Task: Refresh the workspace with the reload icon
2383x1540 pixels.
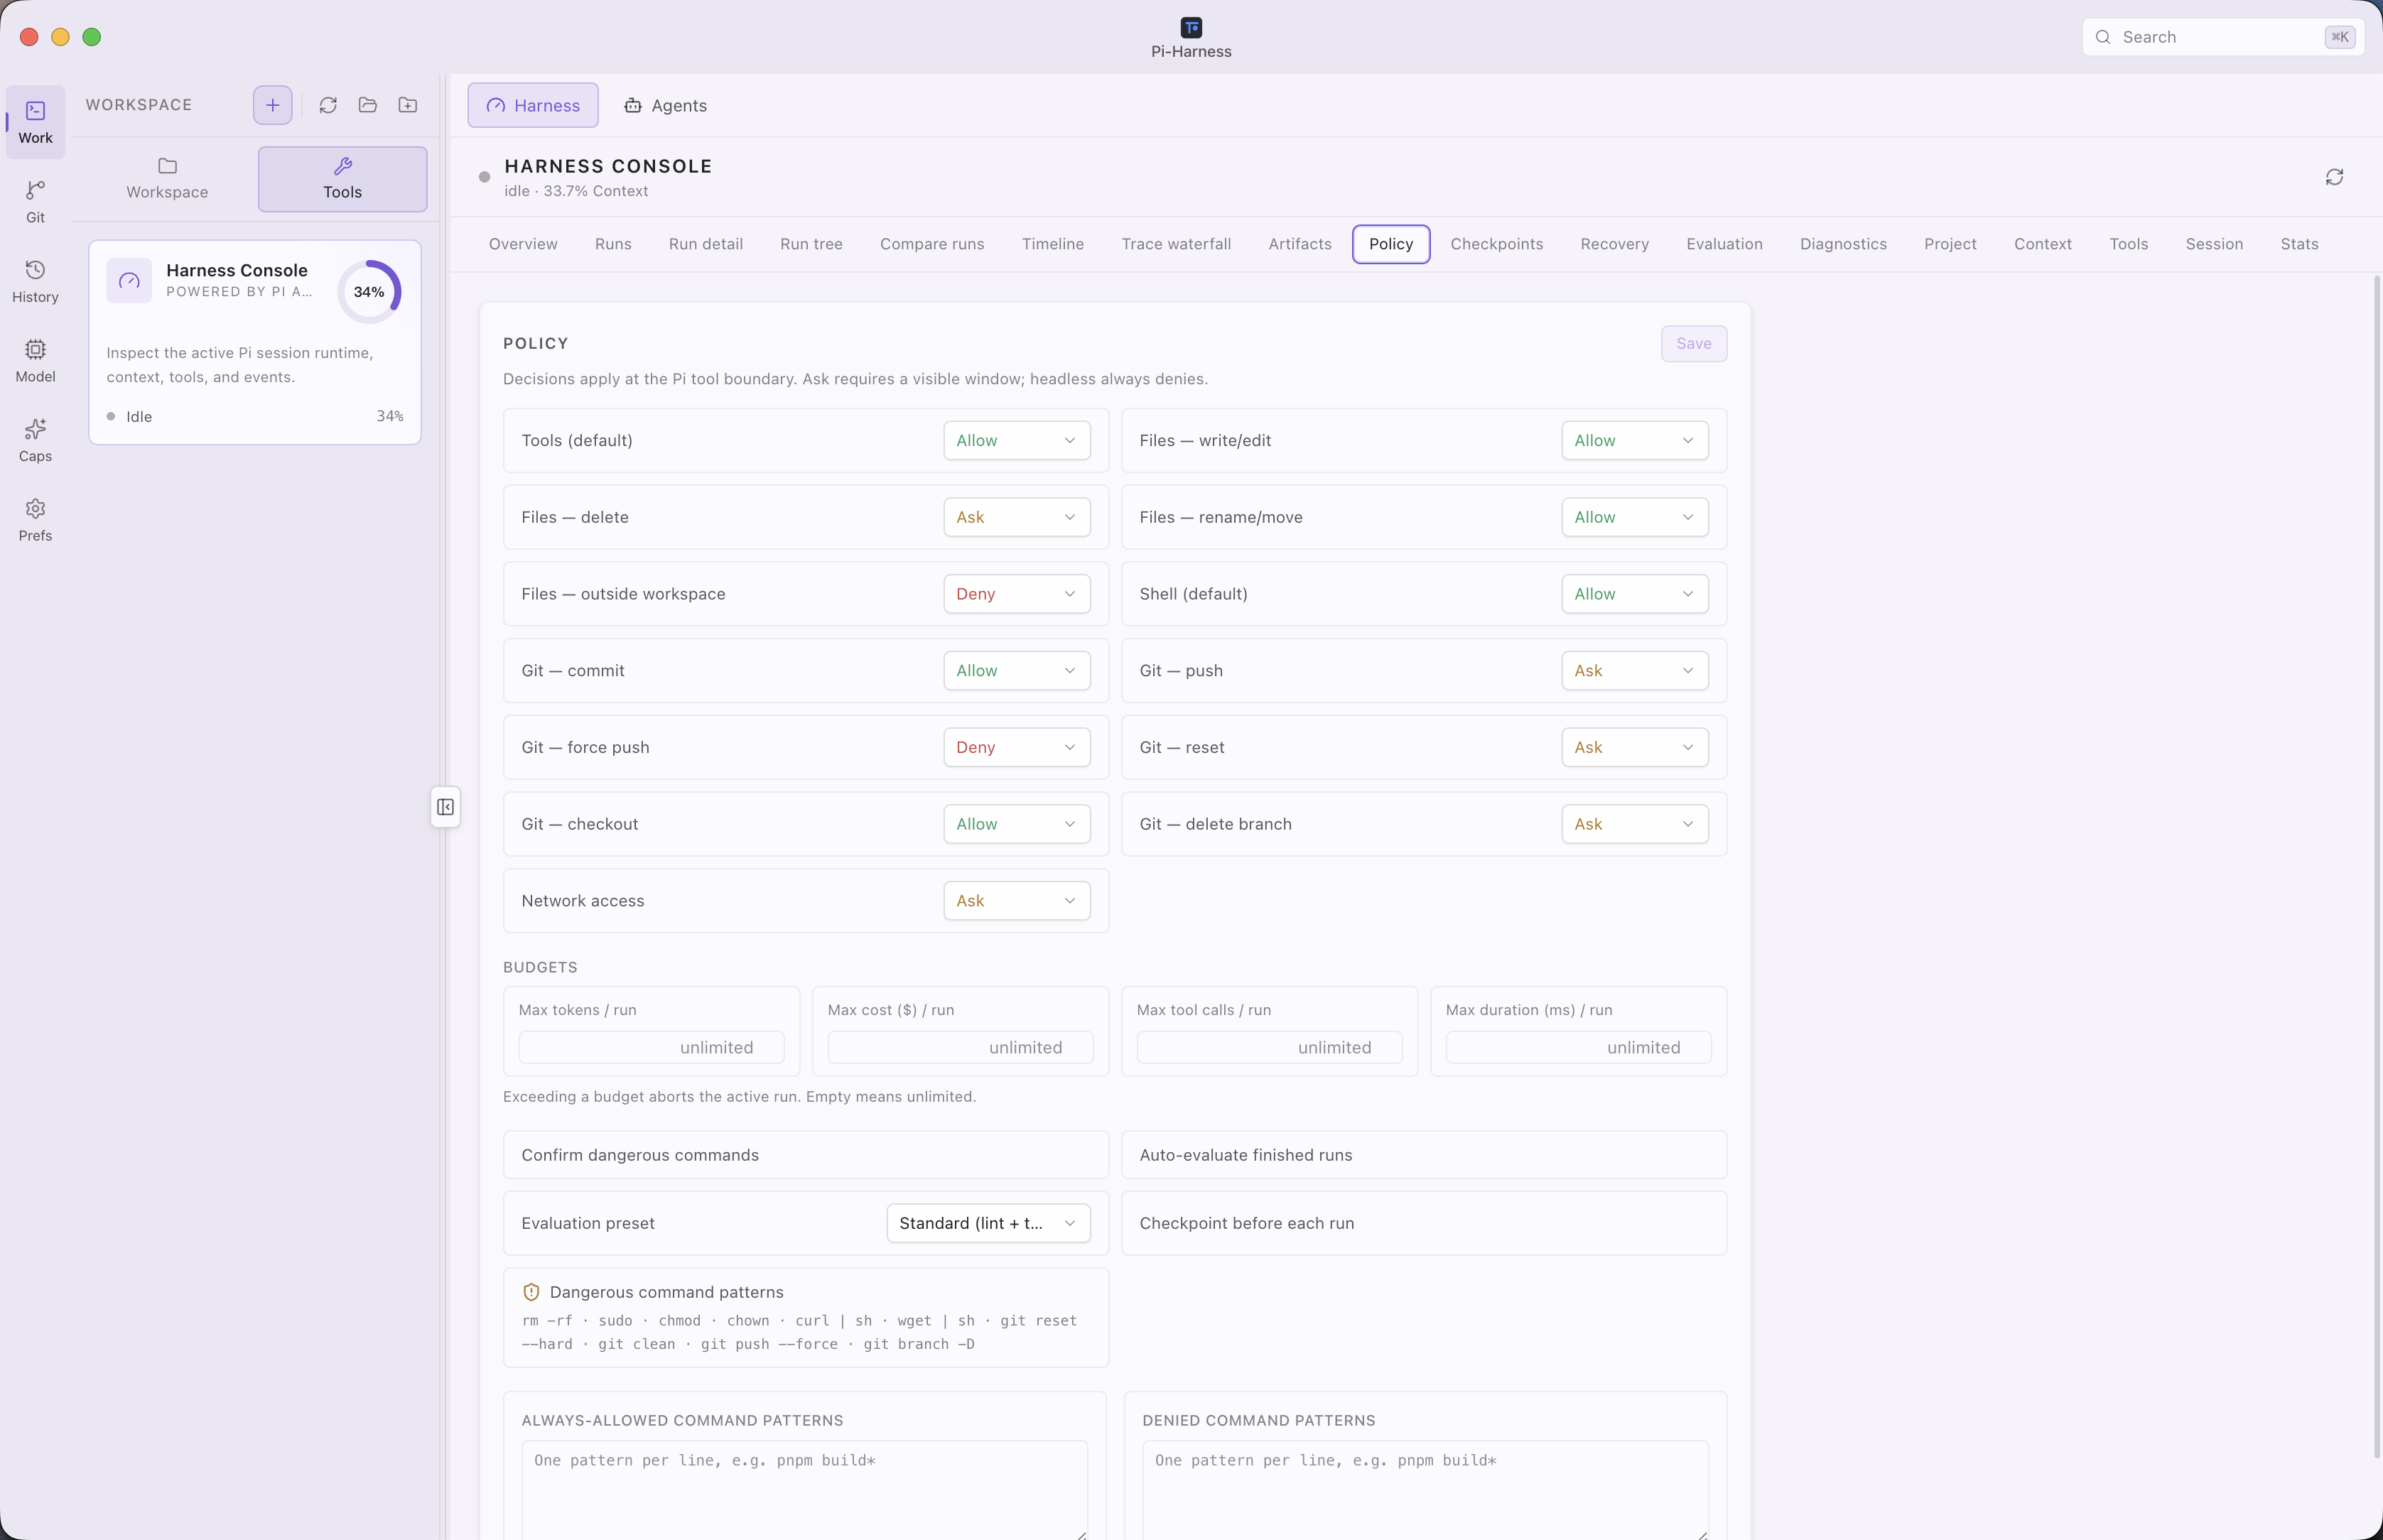Action: (x=328, y=105)
